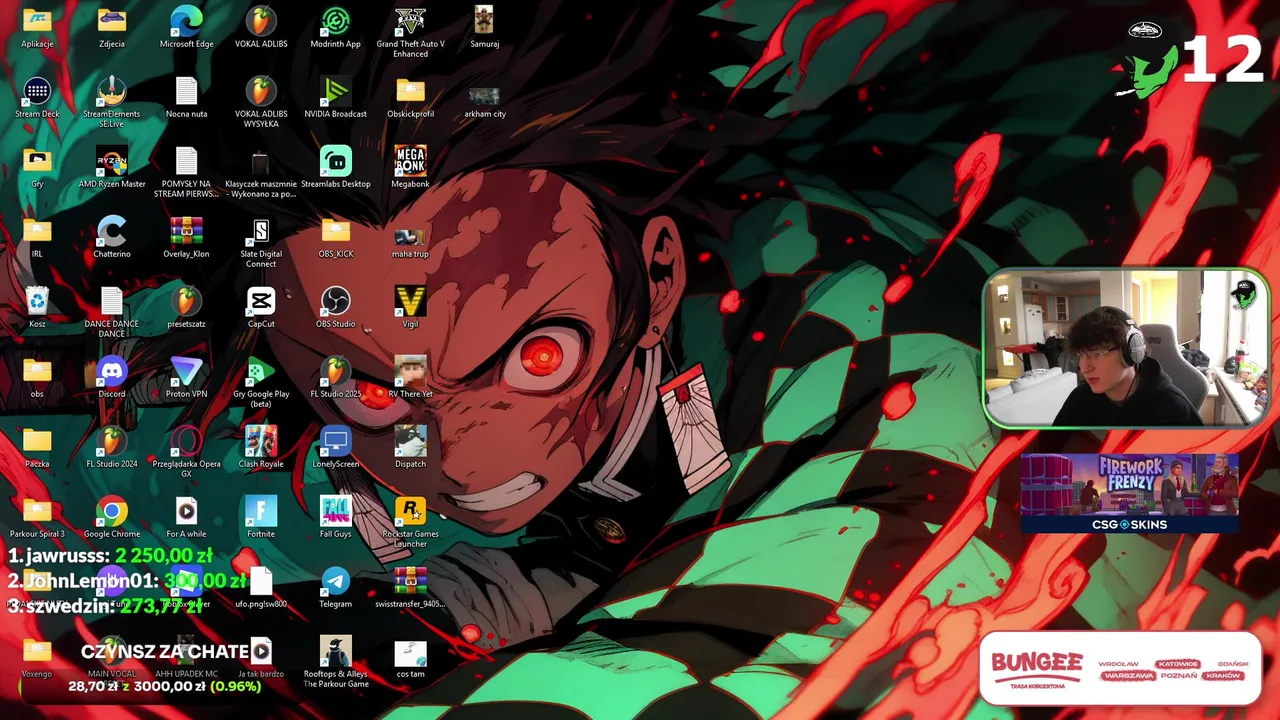Open Gry Google Play (beta)

point(261,382)
